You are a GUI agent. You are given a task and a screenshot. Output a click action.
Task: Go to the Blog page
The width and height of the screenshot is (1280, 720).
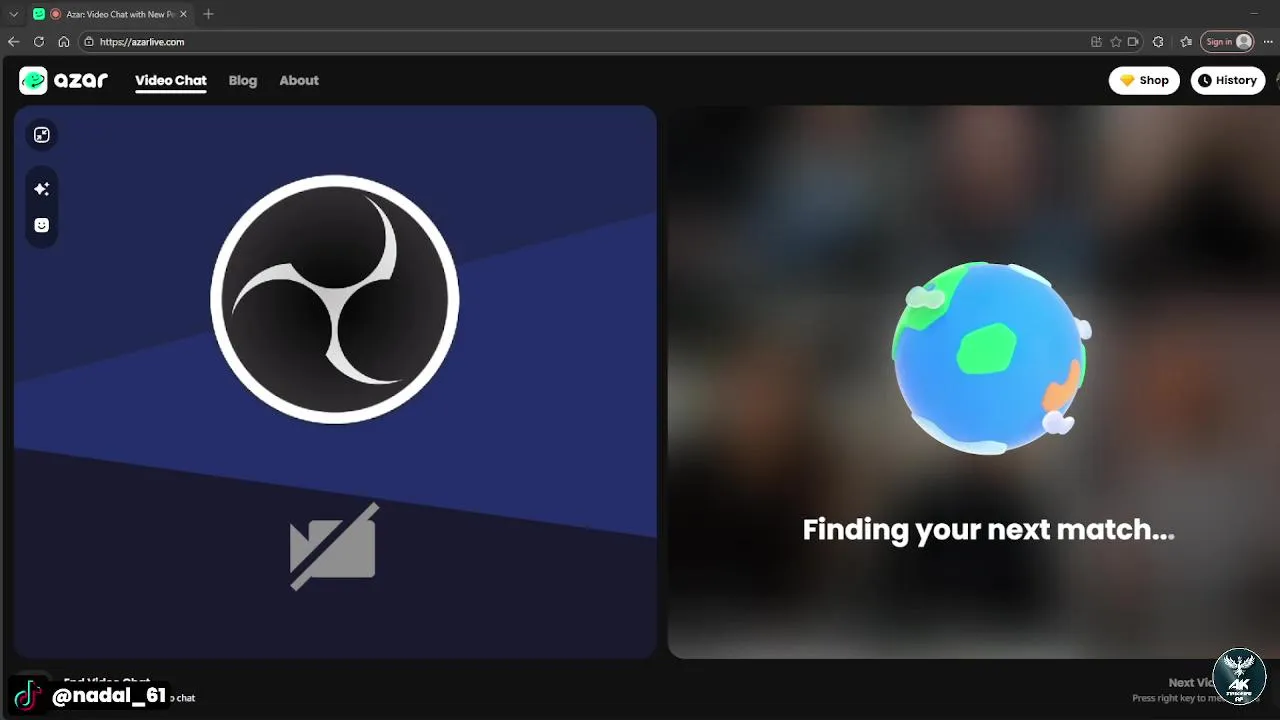243,81
